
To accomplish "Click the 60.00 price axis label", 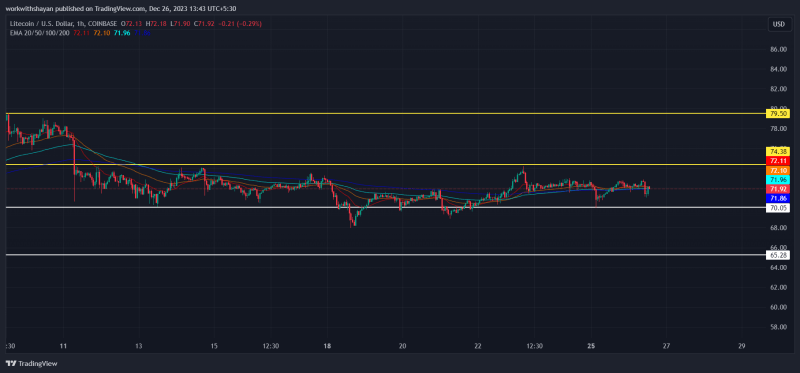I will 778,307.
